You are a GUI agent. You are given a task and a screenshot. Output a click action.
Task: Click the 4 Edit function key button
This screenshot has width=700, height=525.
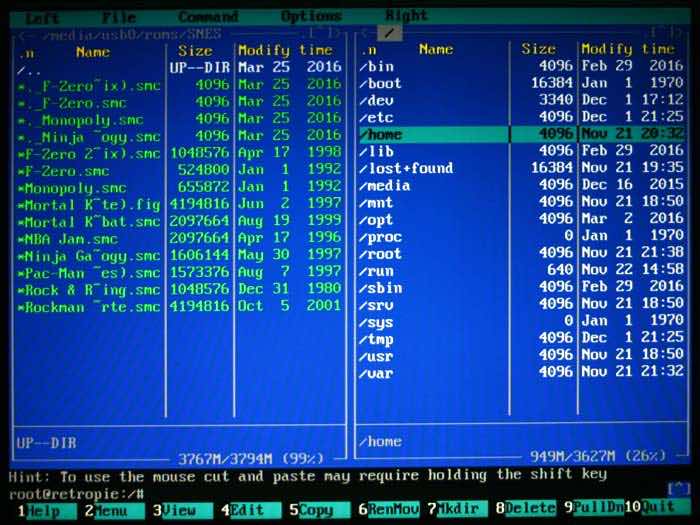[x=251, y=510]
